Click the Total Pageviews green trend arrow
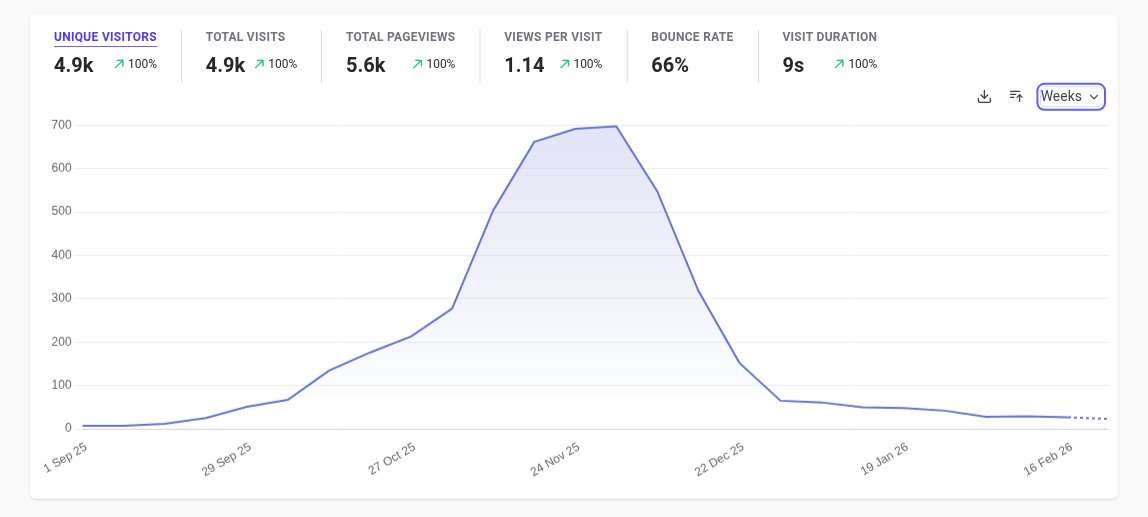1148x517 pixels. (x=417, y=64)
